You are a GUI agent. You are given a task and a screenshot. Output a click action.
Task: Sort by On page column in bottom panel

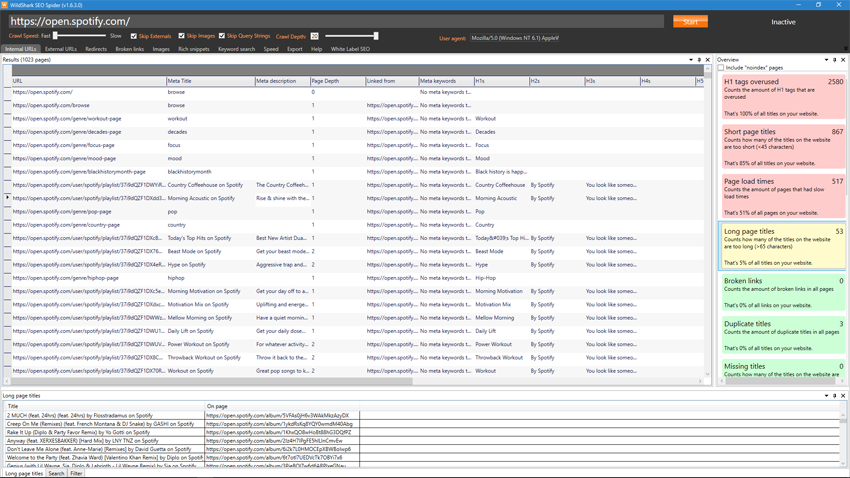pos(282,406)
